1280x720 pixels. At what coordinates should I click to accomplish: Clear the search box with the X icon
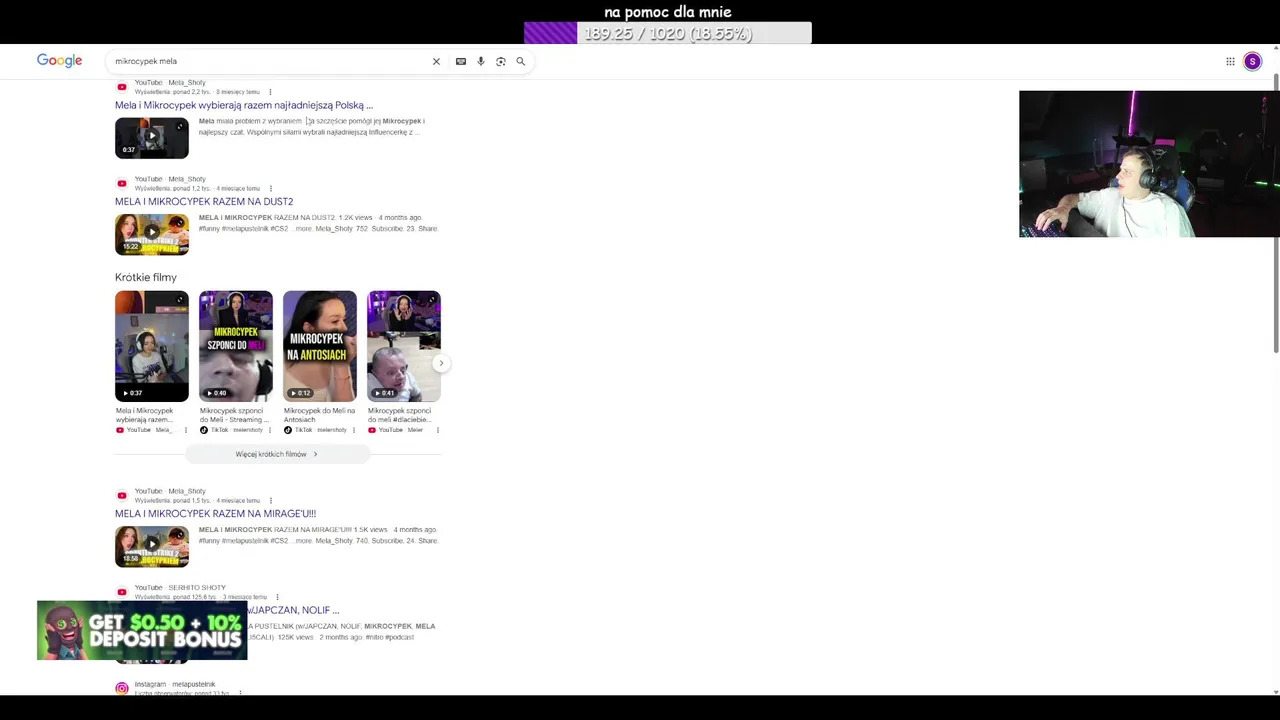(x=436, y=61)
